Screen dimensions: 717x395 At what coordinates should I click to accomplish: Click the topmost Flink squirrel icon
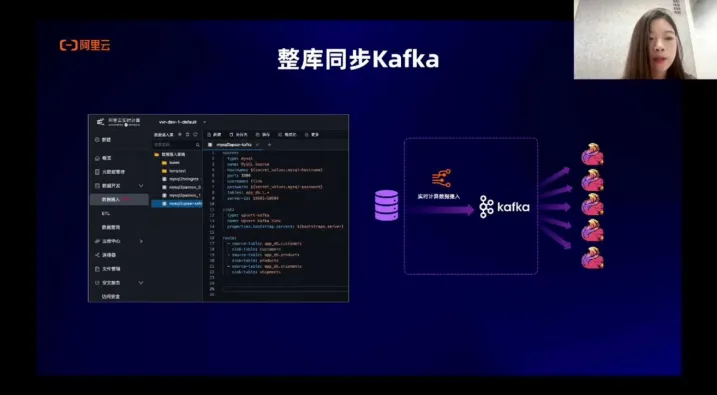click(x=592, y=155)
